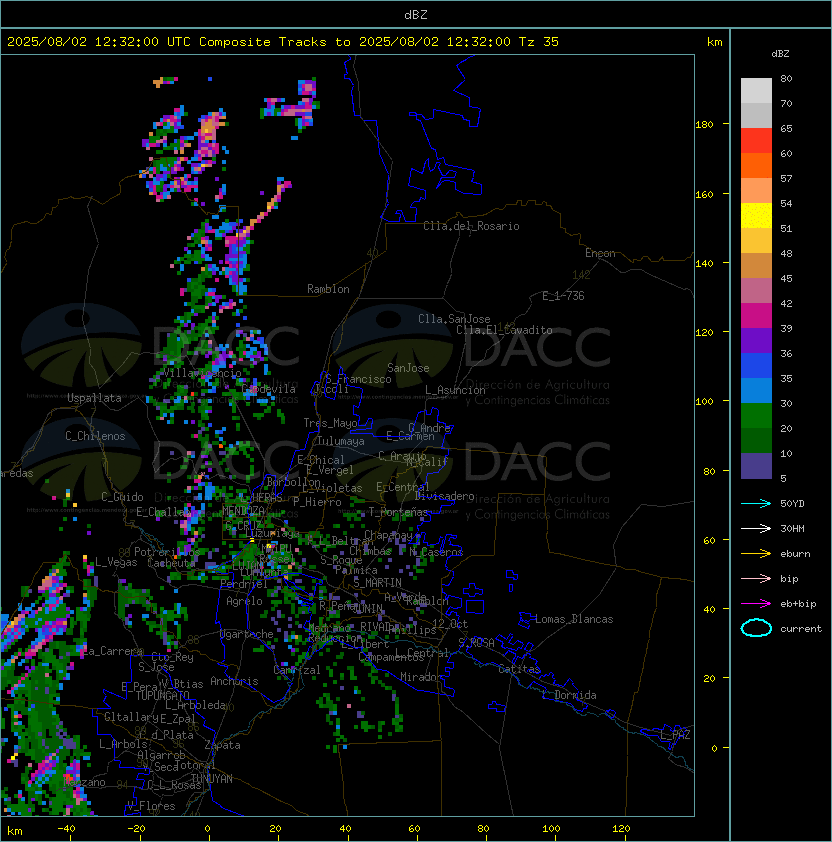Click the 'Agrelo' place label
The width and height of the screenshot is (832, 842).
point(244,601)
